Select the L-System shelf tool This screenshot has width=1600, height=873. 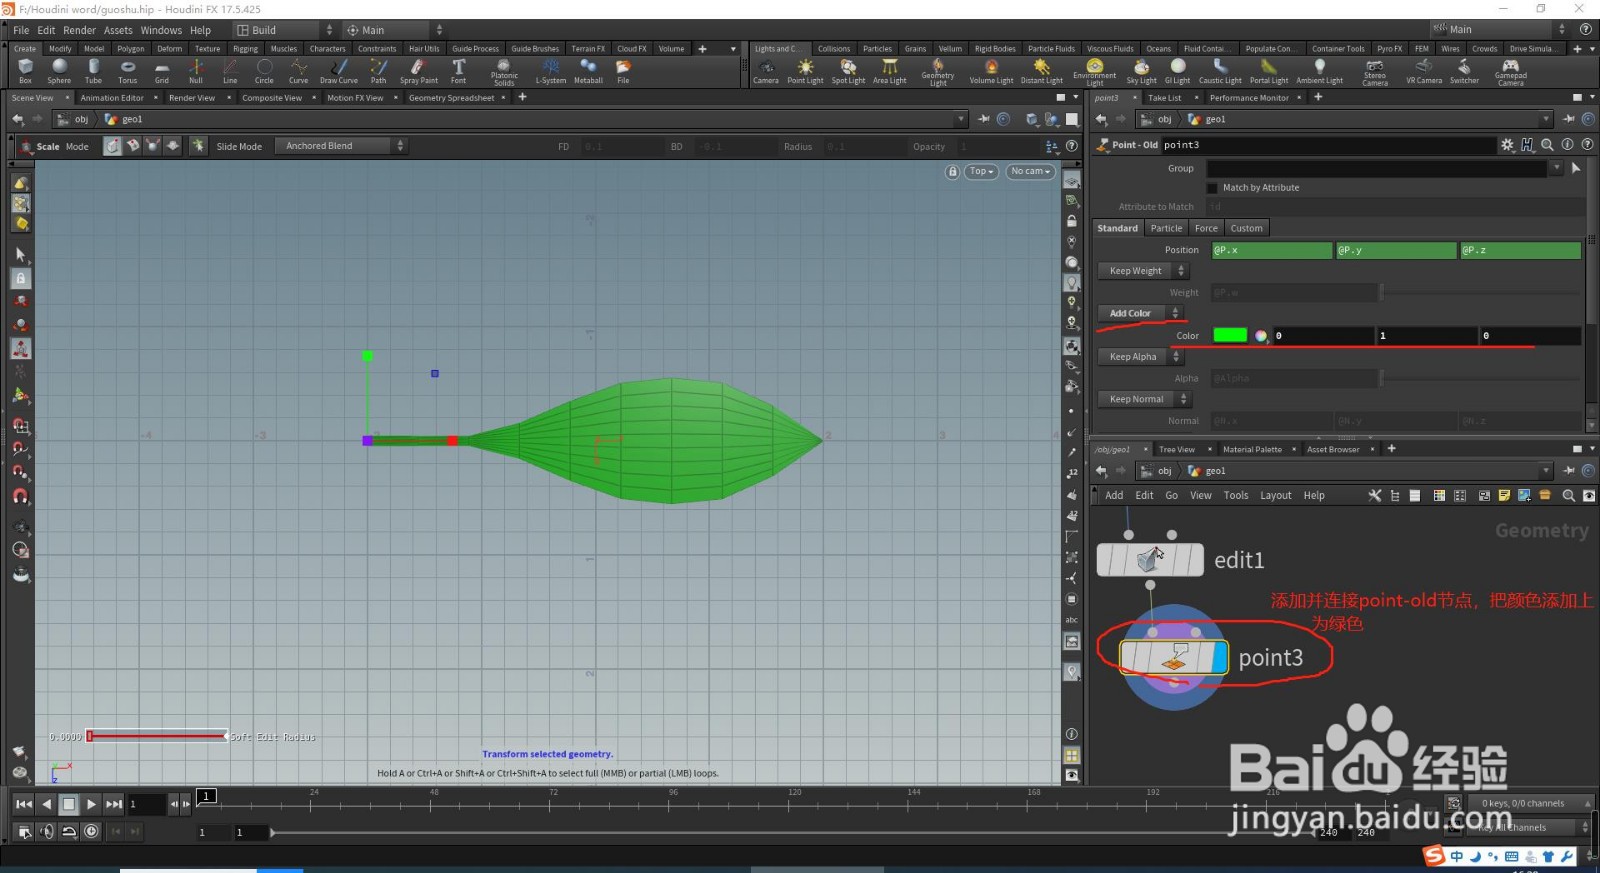pos(550,71)
